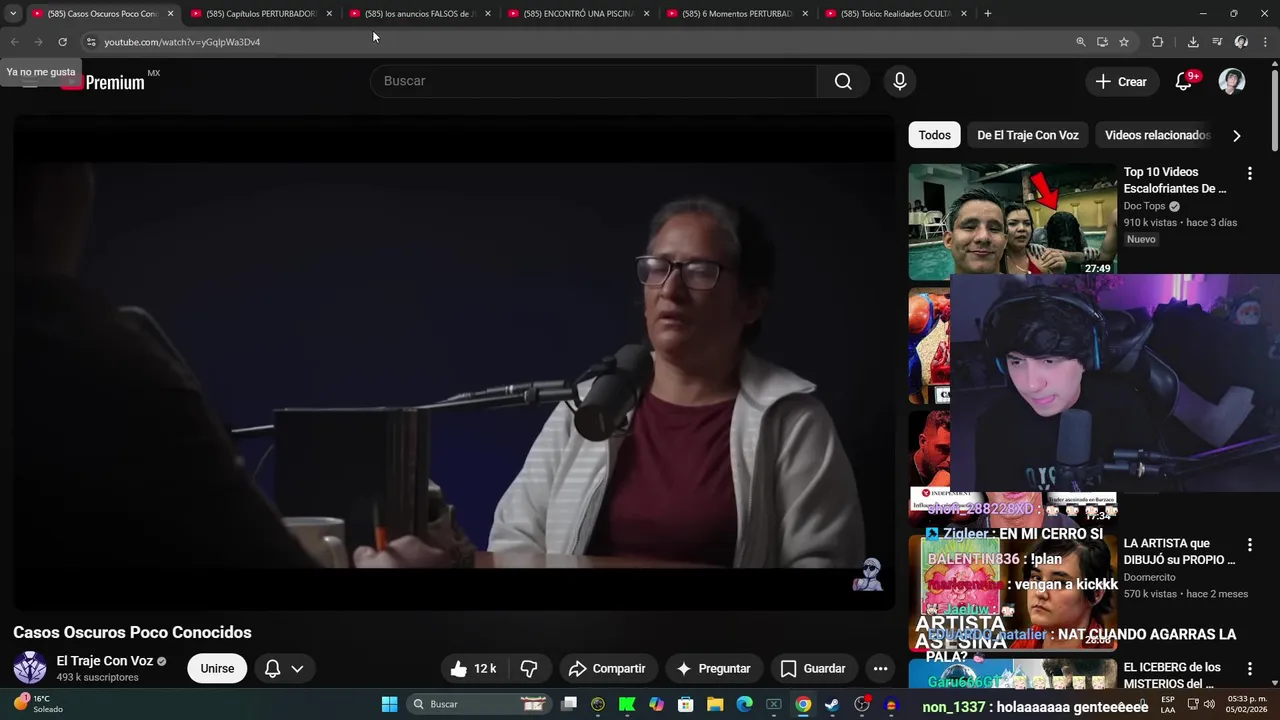Screen dimensions: 1280x720
Task: Open the Compartir share option
Action: tap(607, 669)
